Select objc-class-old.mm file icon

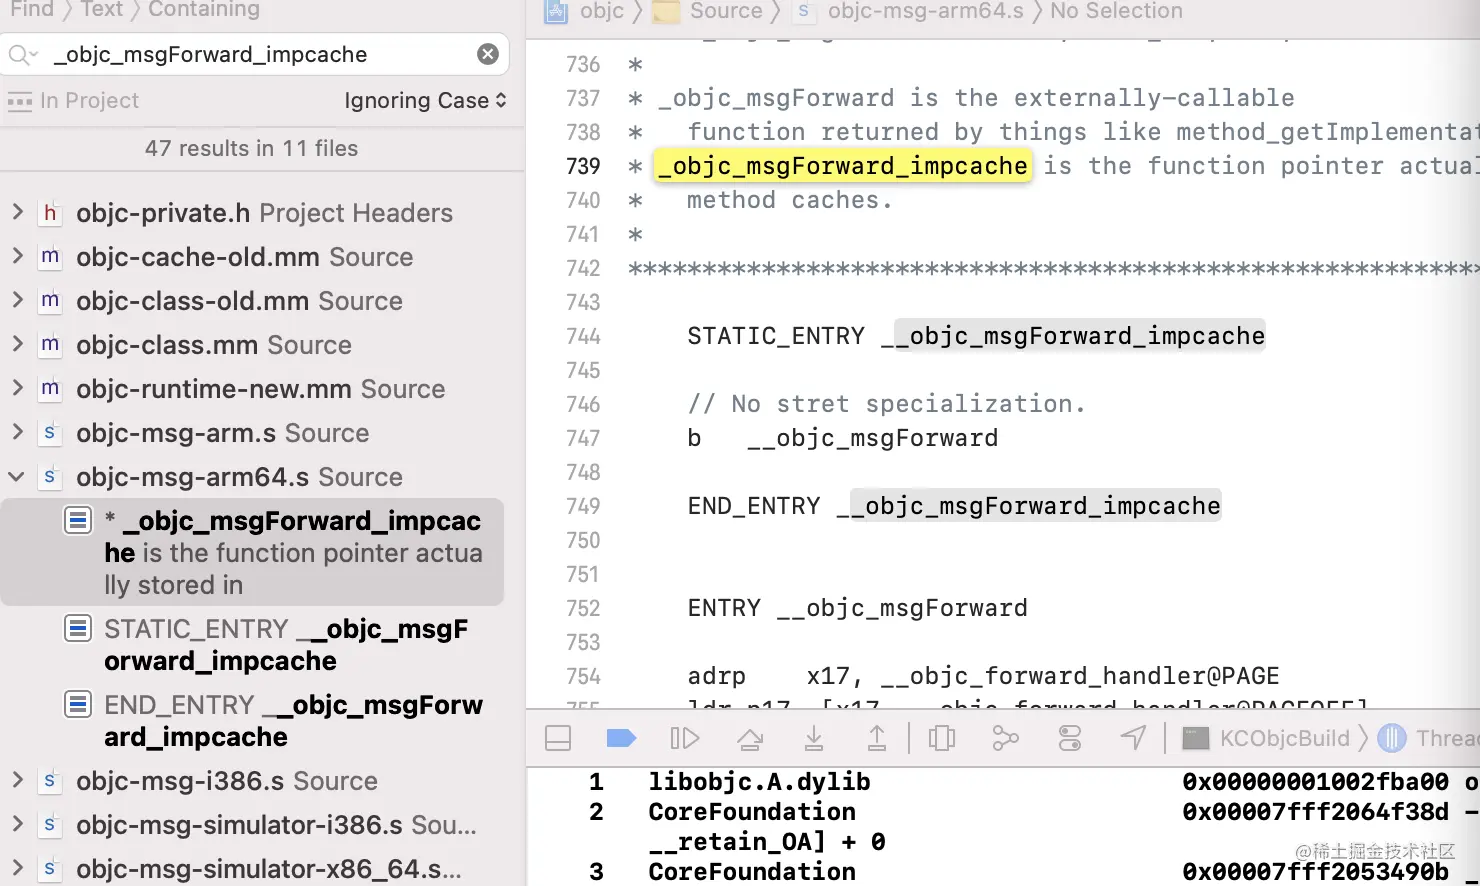tap(50, 301)
